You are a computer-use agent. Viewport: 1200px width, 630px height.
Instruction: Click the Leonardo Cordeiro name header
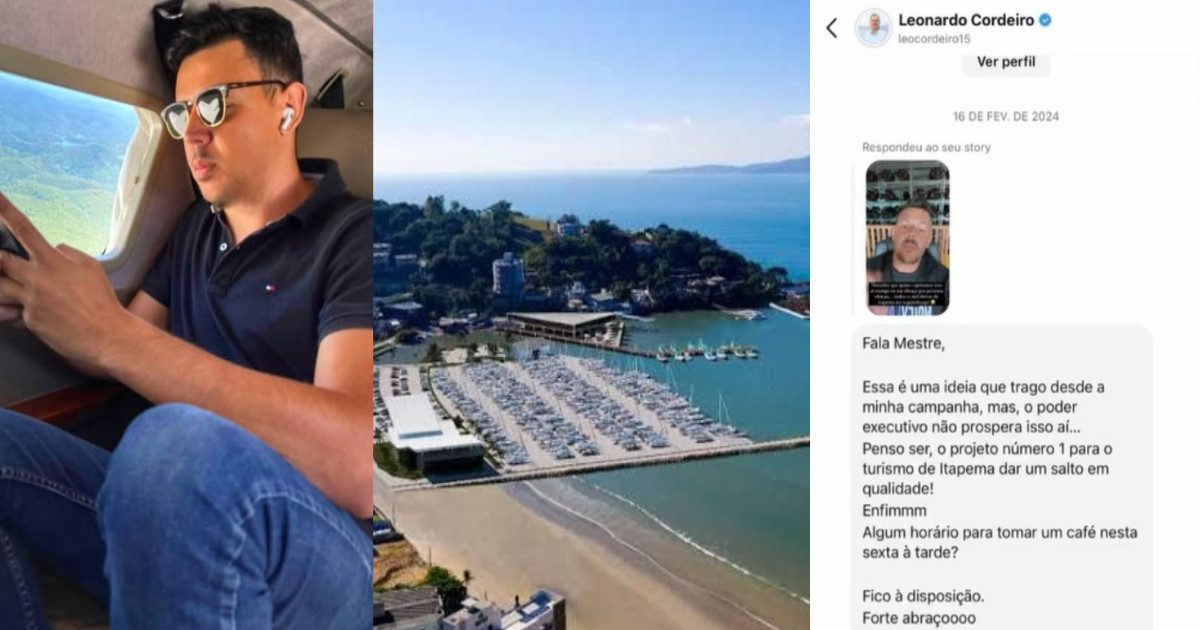[x=966, y=19]
